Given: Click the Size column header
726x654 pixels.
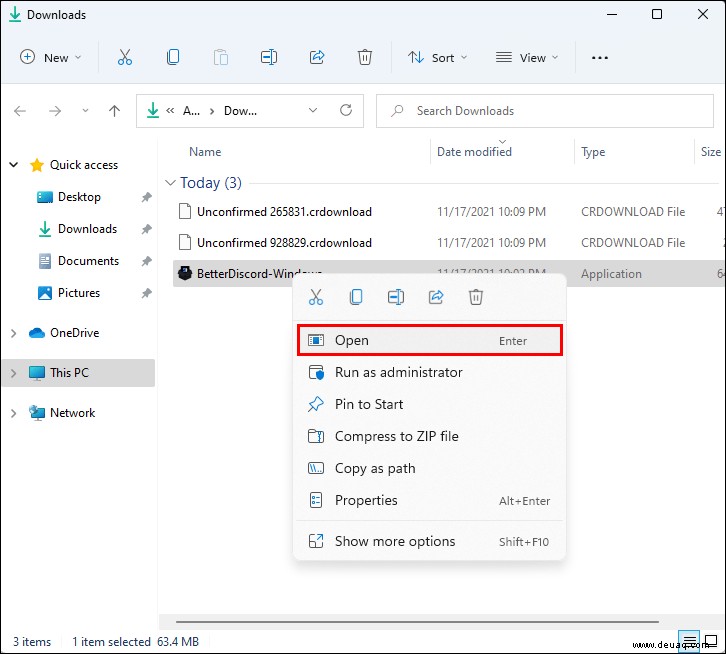Looking at the screenshot, I should point(711,152).
